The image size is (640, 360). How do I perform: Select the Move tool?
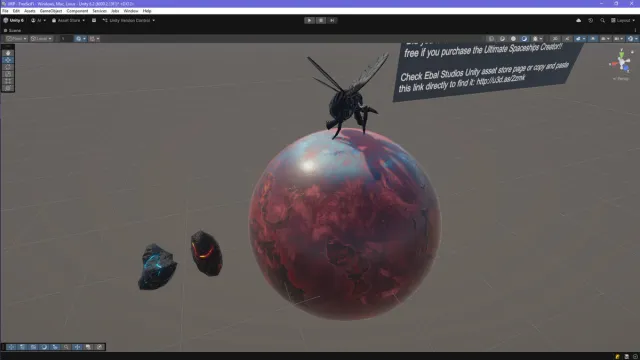[x=8, y=60]
